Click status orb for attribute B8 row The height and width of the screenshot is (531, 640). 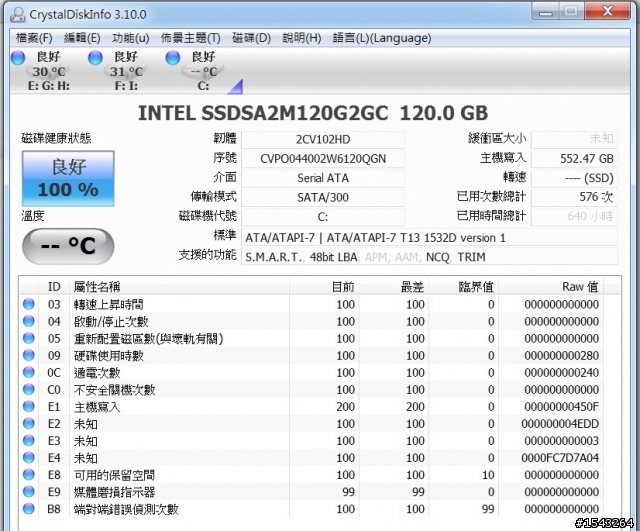click(x=29, y=509)
